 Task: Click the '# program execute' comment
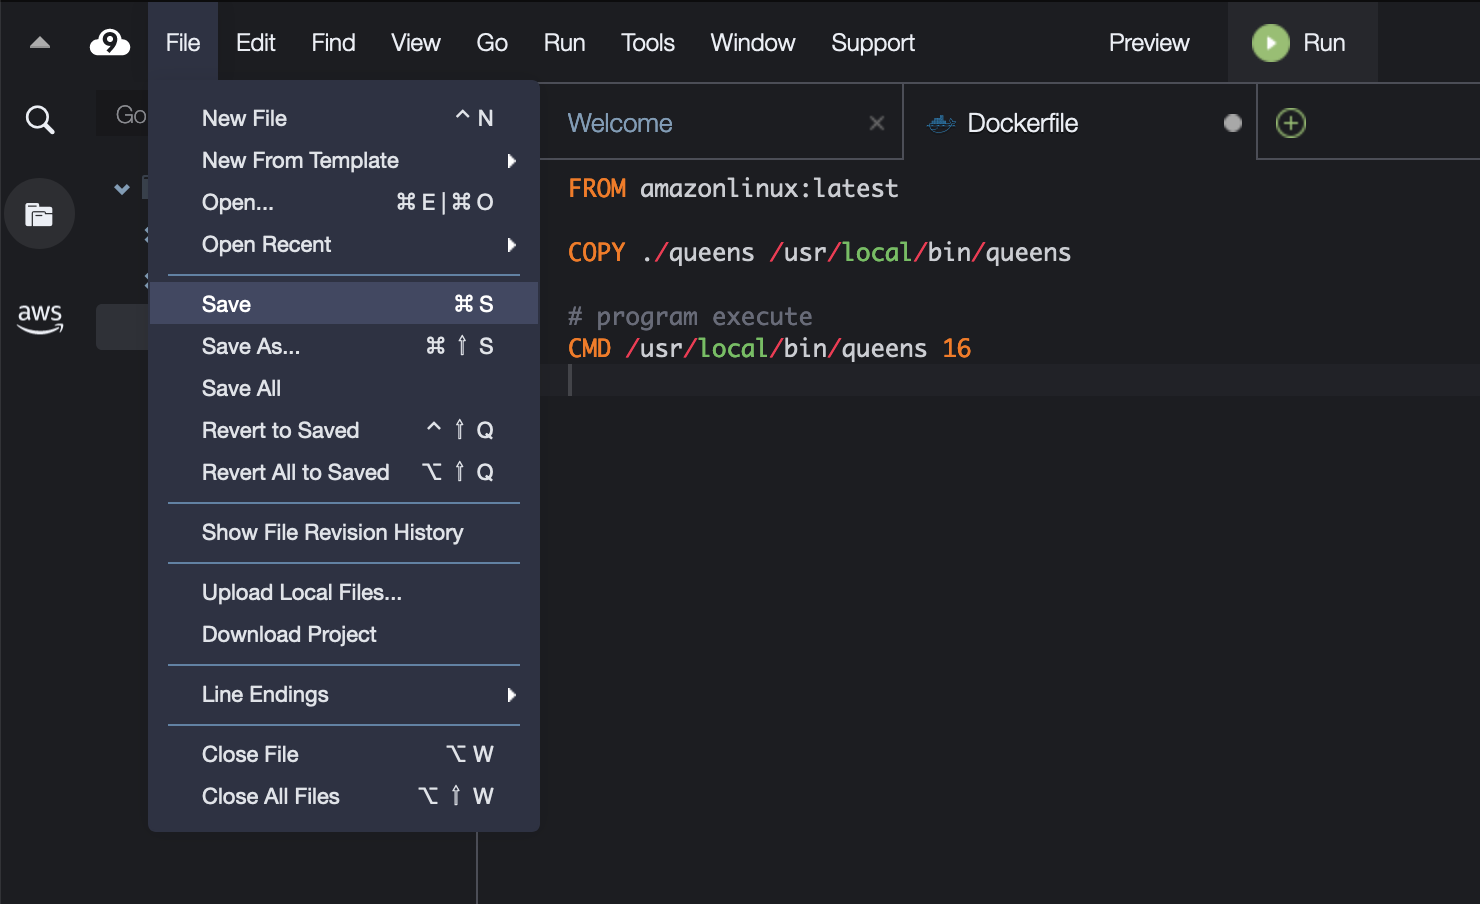pyautogui.click(x=690, y=316)
